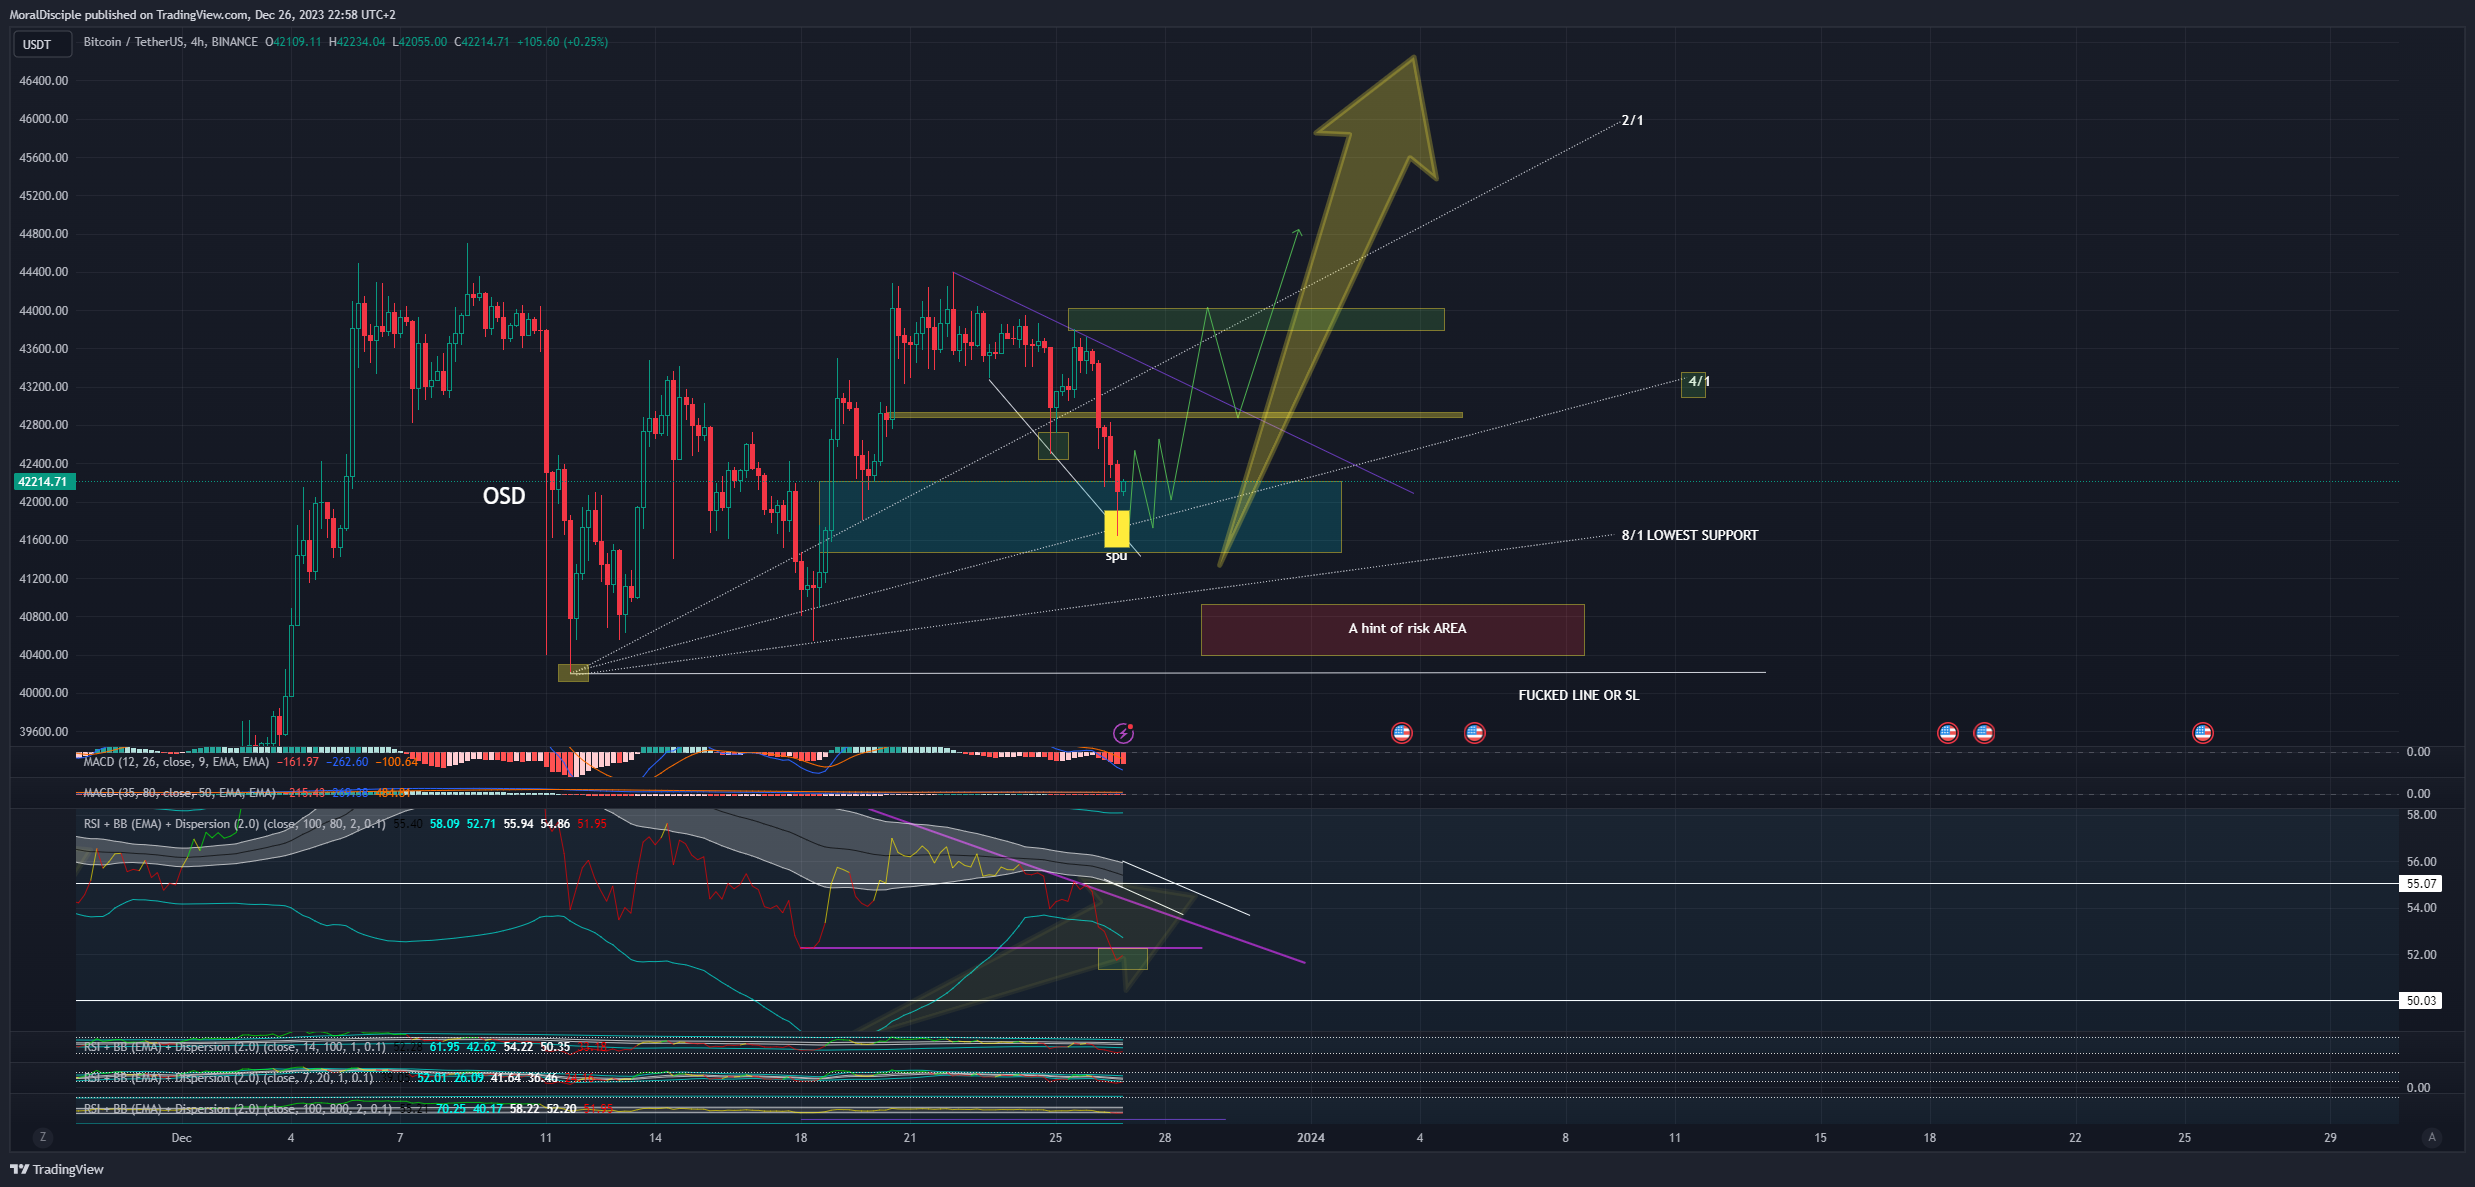Select the '4/1' Gann fan label
Viewport: 2475px width, 1187px height.
pyautogui.click(x=1697, y=381)
